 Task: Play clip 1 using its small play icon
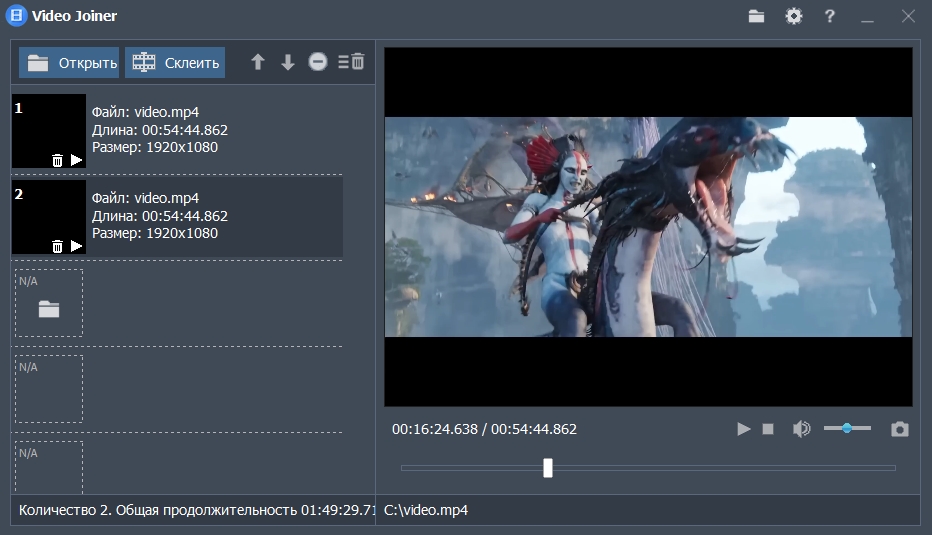click(76, 160)
